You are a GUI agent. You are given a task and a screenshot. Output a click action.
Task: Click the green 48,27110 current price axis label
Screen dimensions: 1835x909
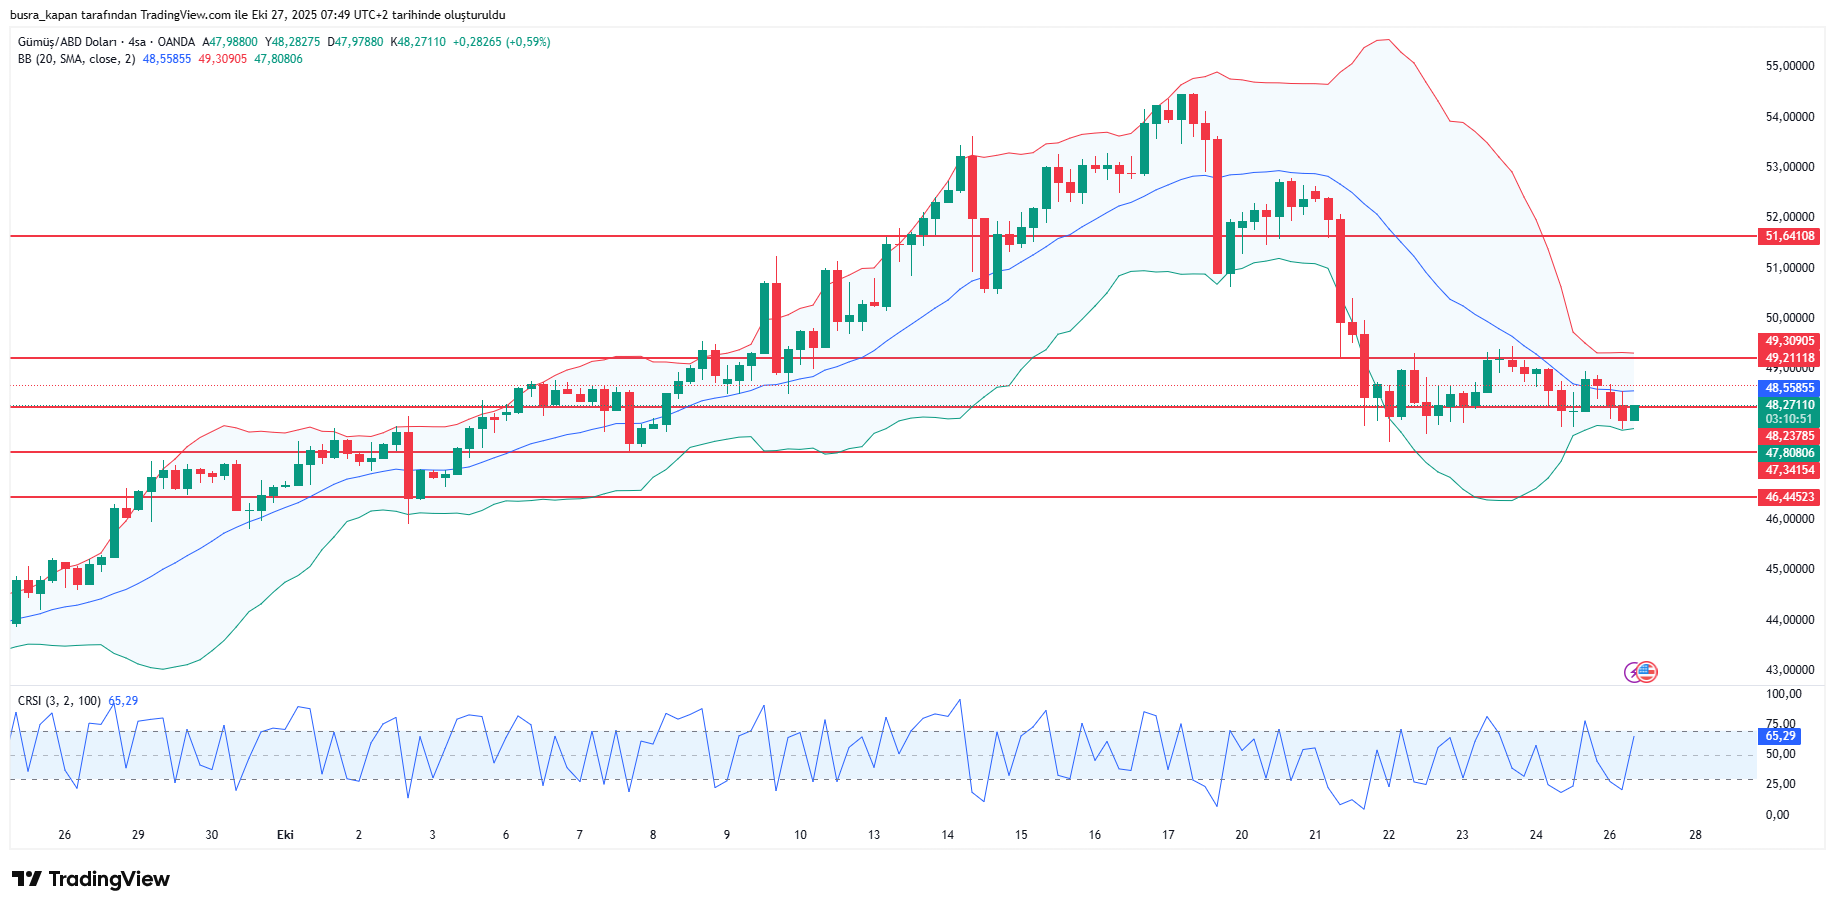pyautogui.click(x=1789, y=406)
